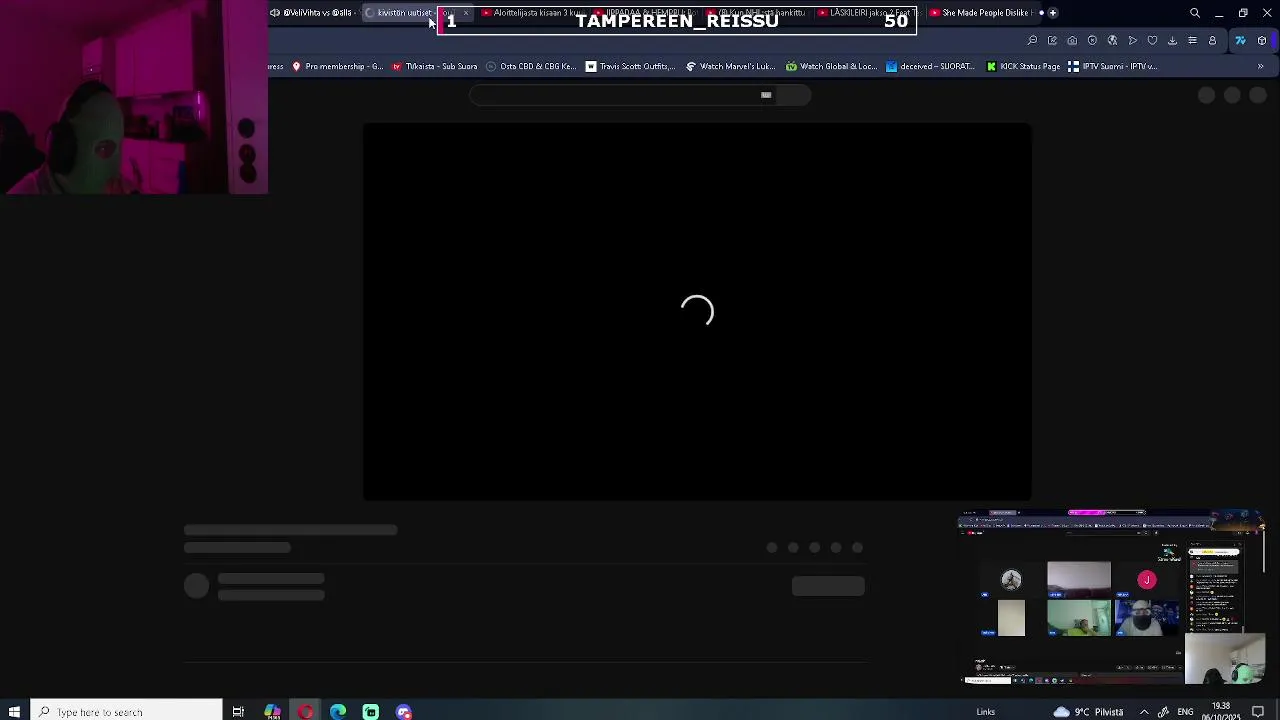Show hidden system tray icons
Image resolution: width=1280 pixels, height=720 pixels.
click(1144, 712)
